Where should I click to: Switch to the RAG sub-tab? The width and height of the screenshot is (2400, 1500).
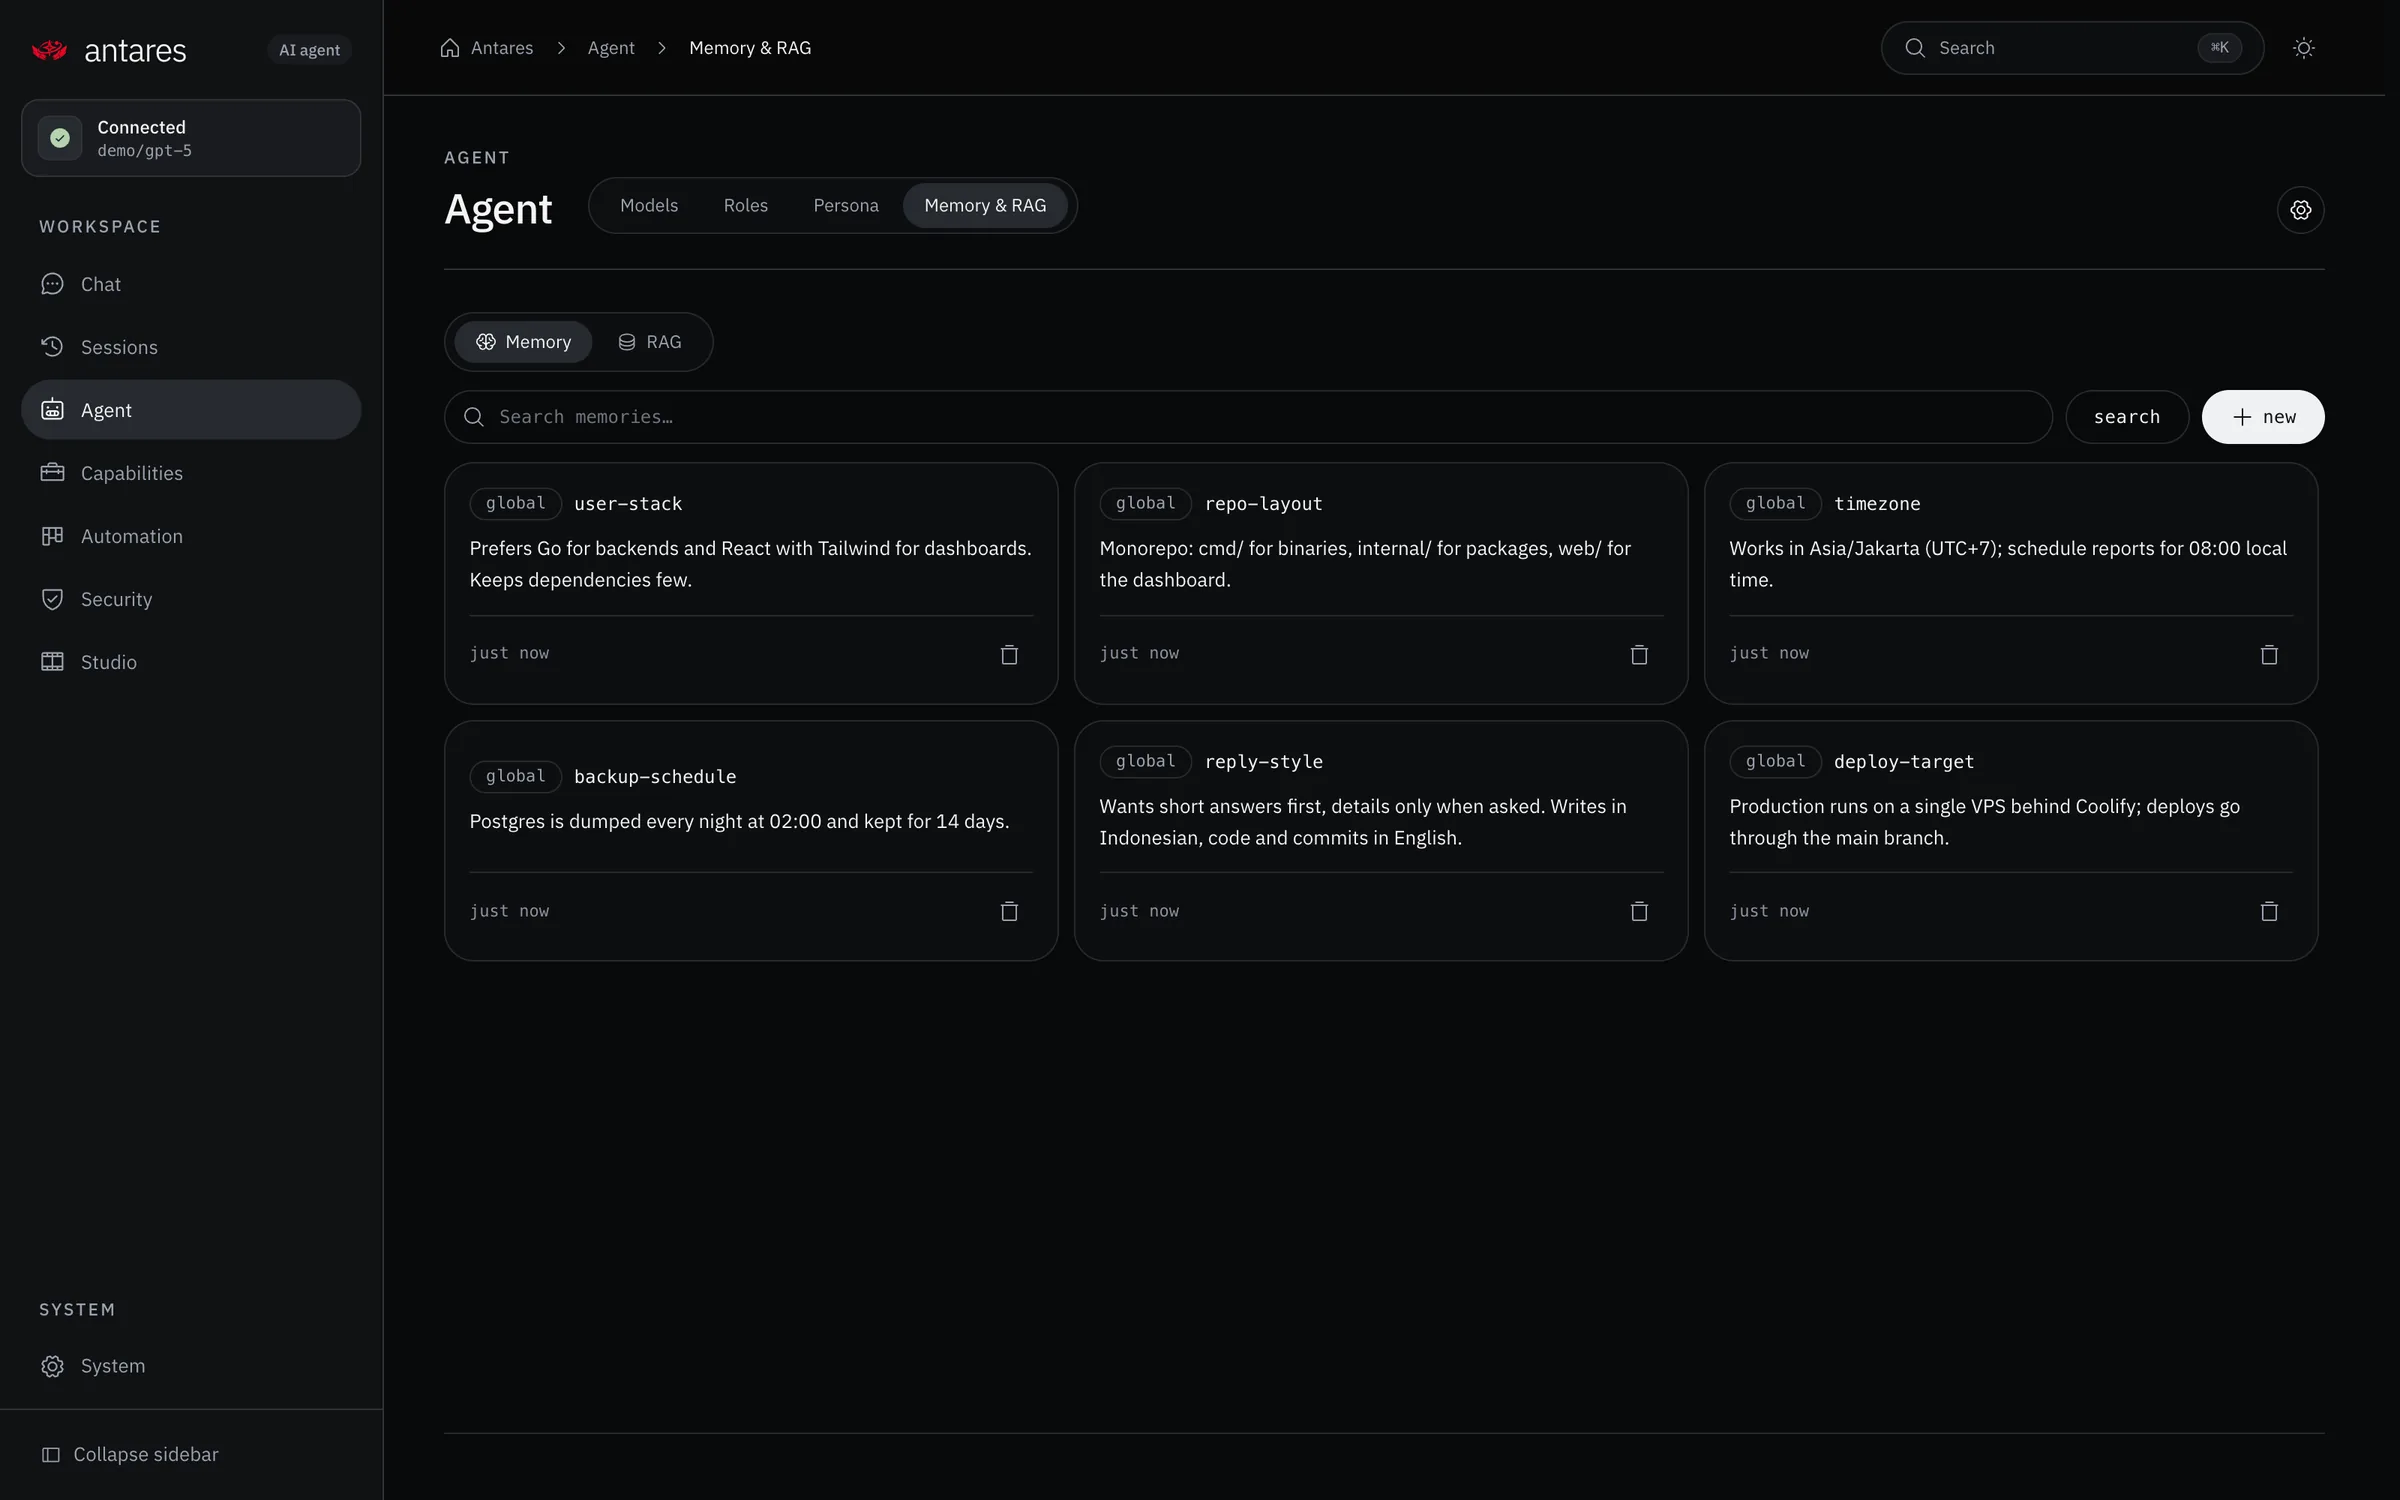(650, 342)
